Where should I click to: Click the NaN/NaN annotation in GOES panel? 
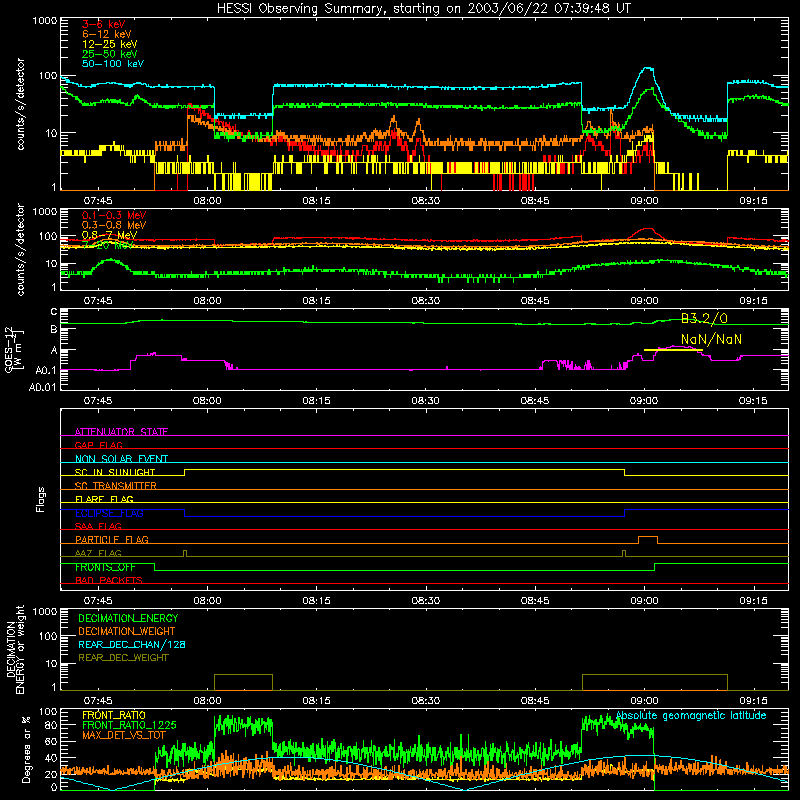pos(711,339)
